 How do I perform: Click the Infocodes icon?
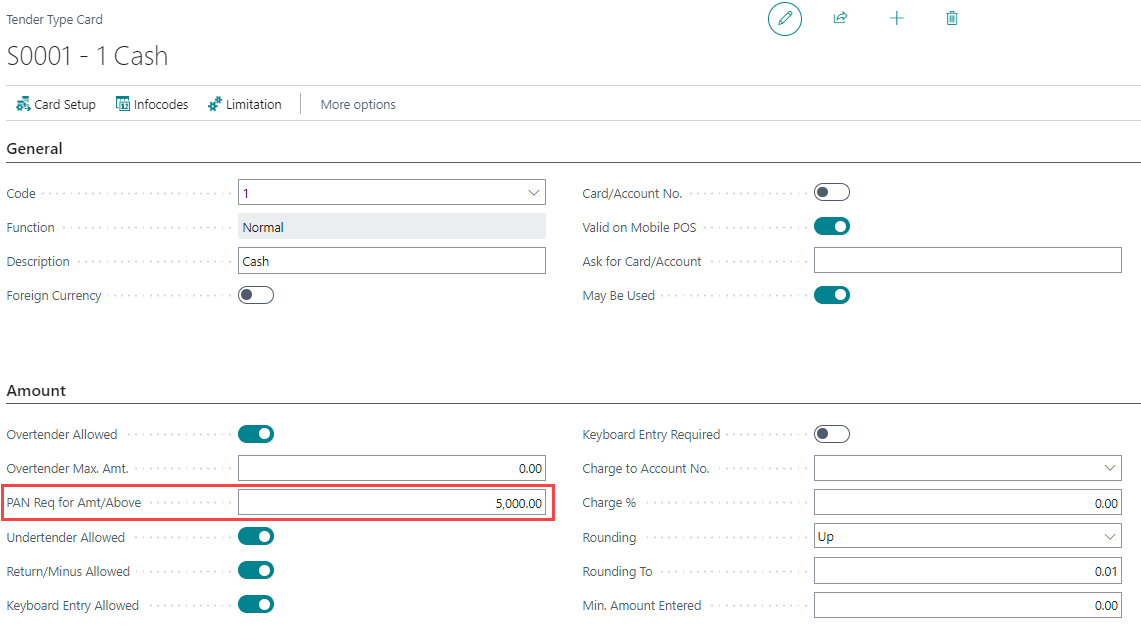pos(123,104)
